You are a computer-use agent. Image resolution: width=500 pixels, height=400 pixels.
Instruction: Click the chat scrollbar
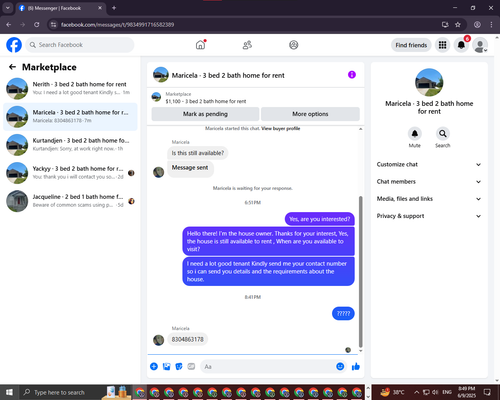pyautogui.click(x=360, y=272)
